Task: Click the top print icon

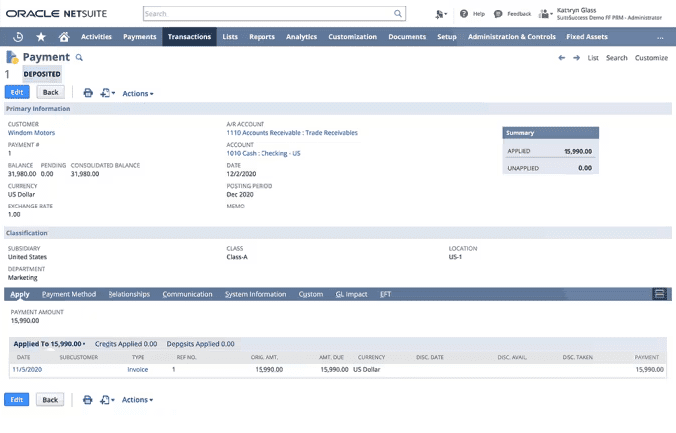Action: (x=88, y=93)
